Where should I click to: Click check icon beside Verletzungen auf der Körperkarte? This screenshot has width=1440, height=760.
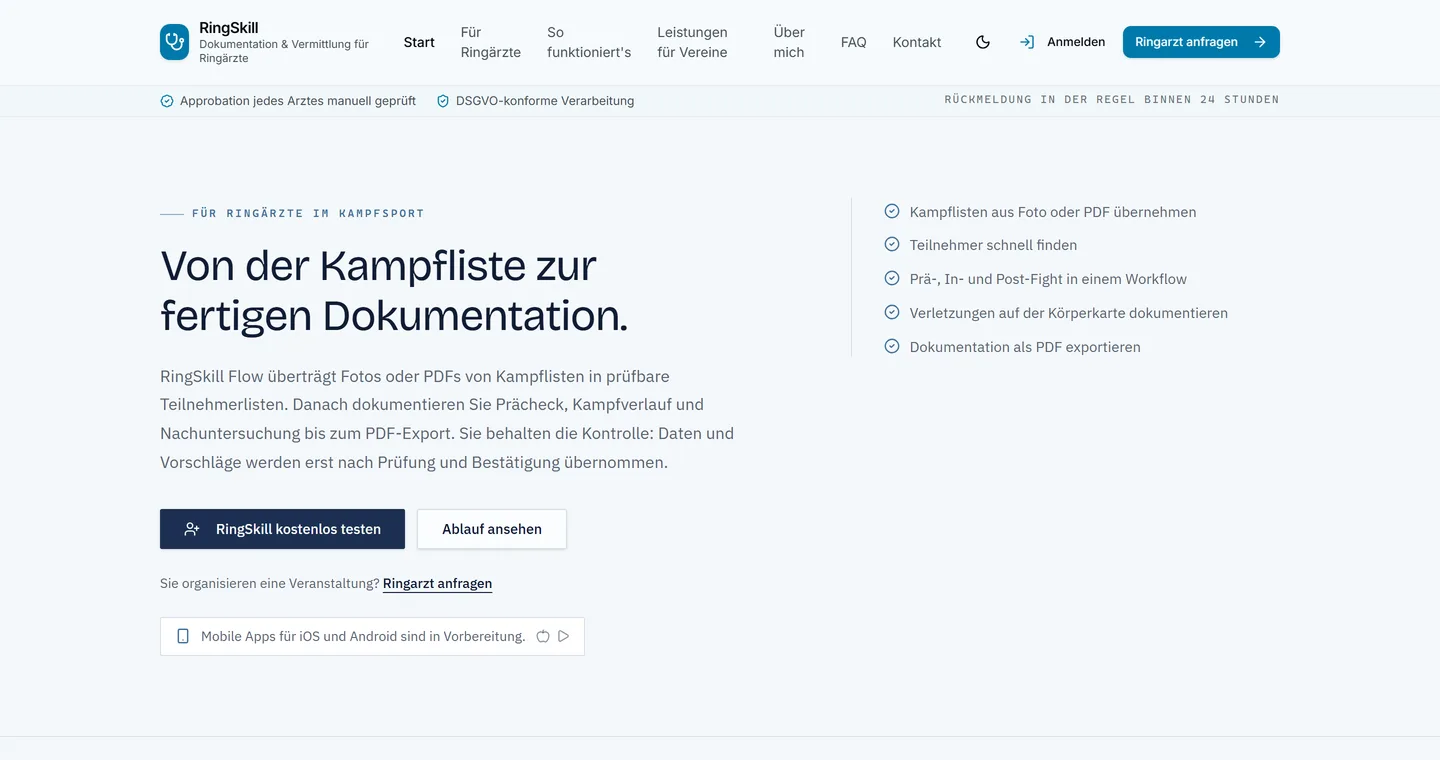click(x=892, y=312)
